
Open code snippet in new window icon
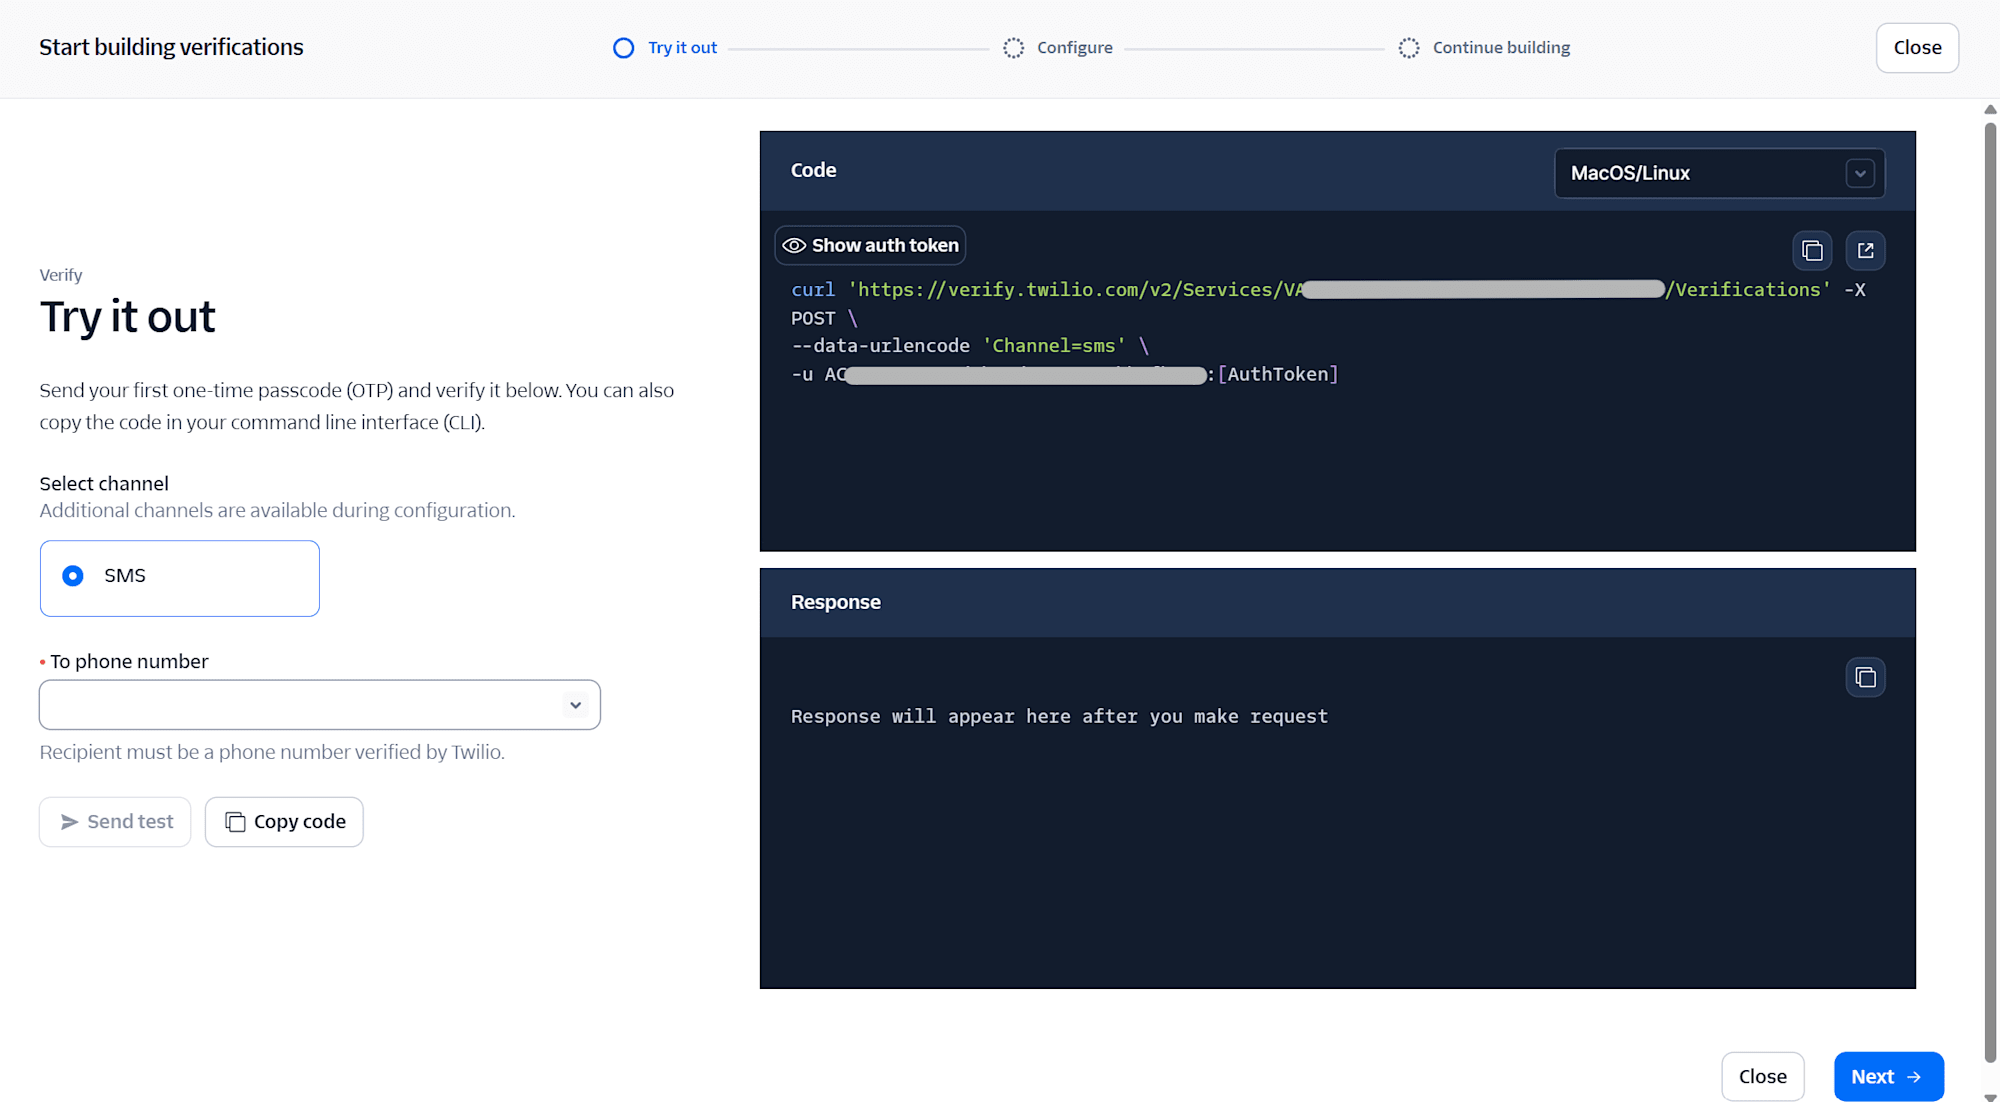1866,250
